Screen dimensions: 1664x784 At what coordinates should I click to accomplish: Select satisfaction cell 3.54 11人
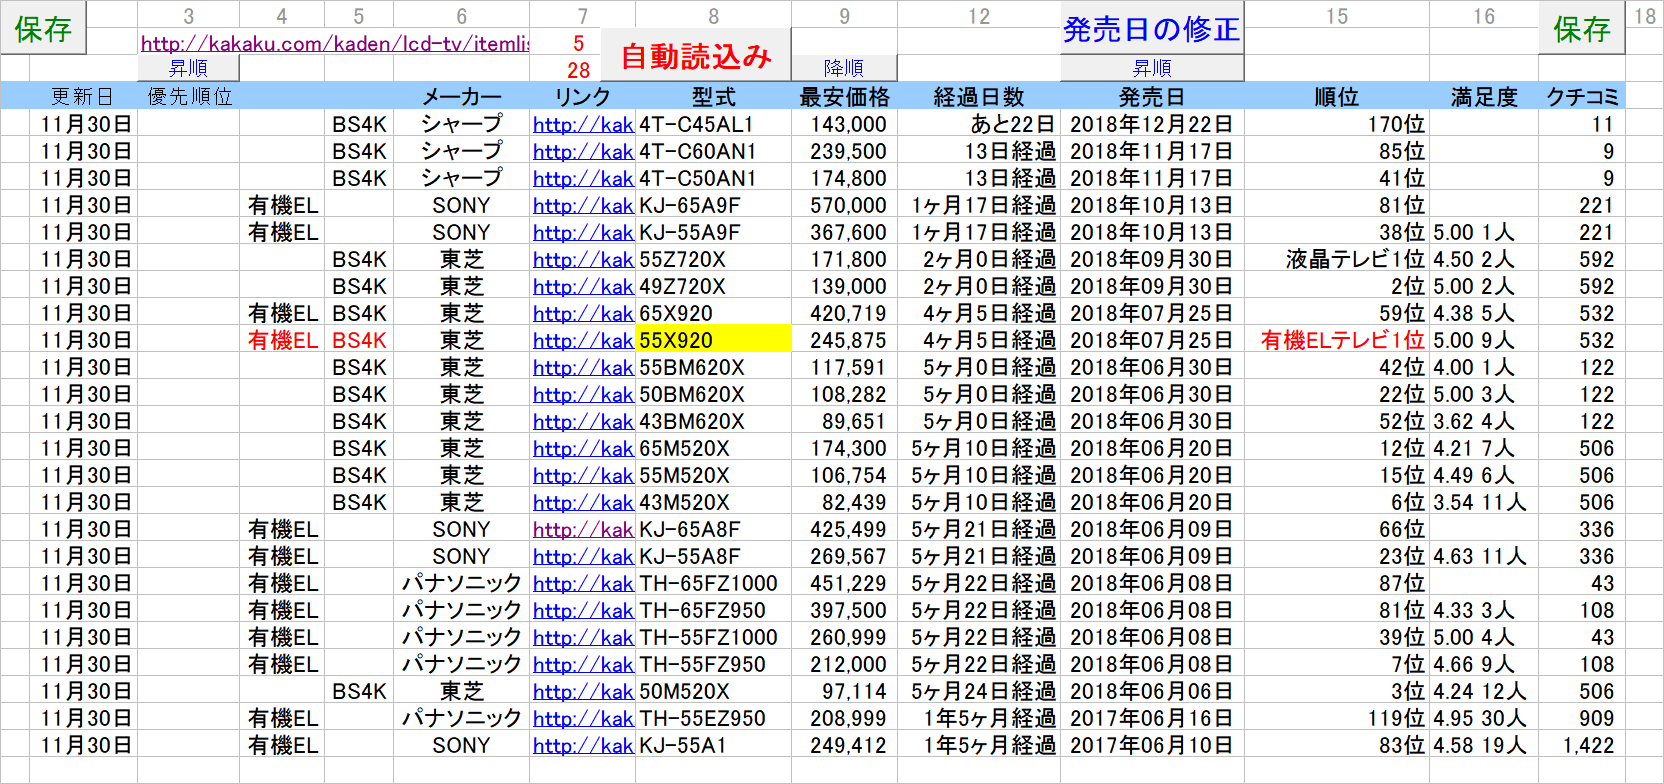pyautogui.click(x=1484, y=502)
